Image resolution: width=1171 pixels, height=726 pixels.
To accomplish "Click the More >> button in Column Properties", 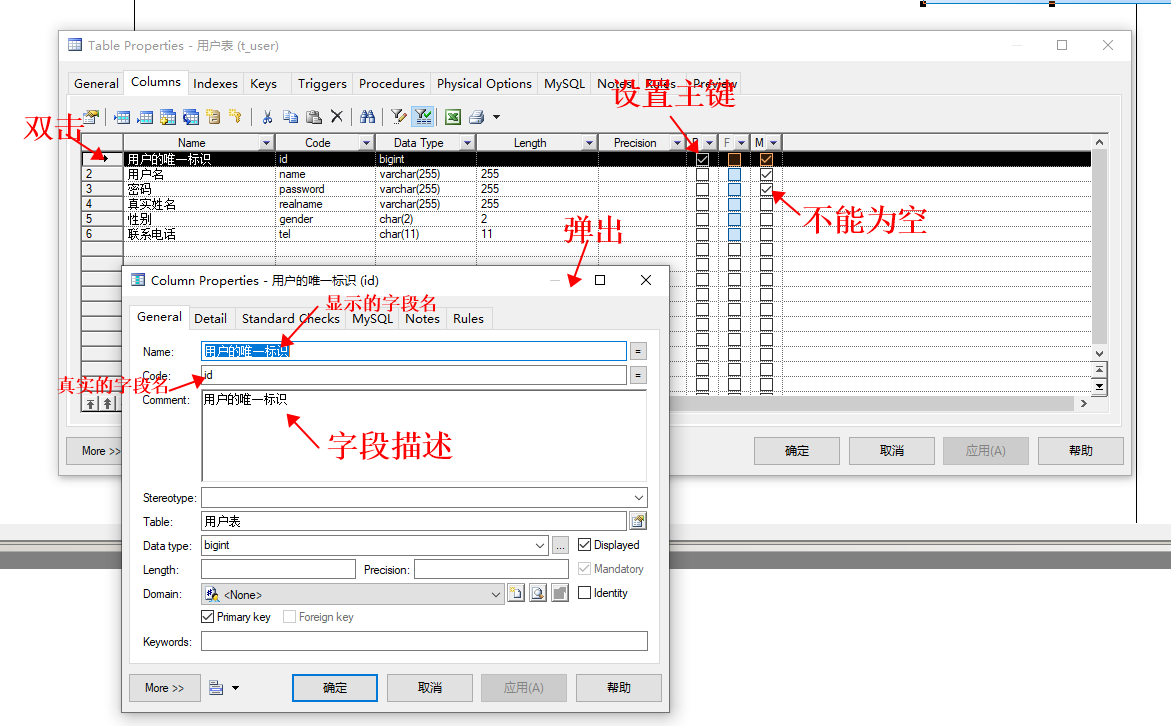I will [x=164, y=688].
